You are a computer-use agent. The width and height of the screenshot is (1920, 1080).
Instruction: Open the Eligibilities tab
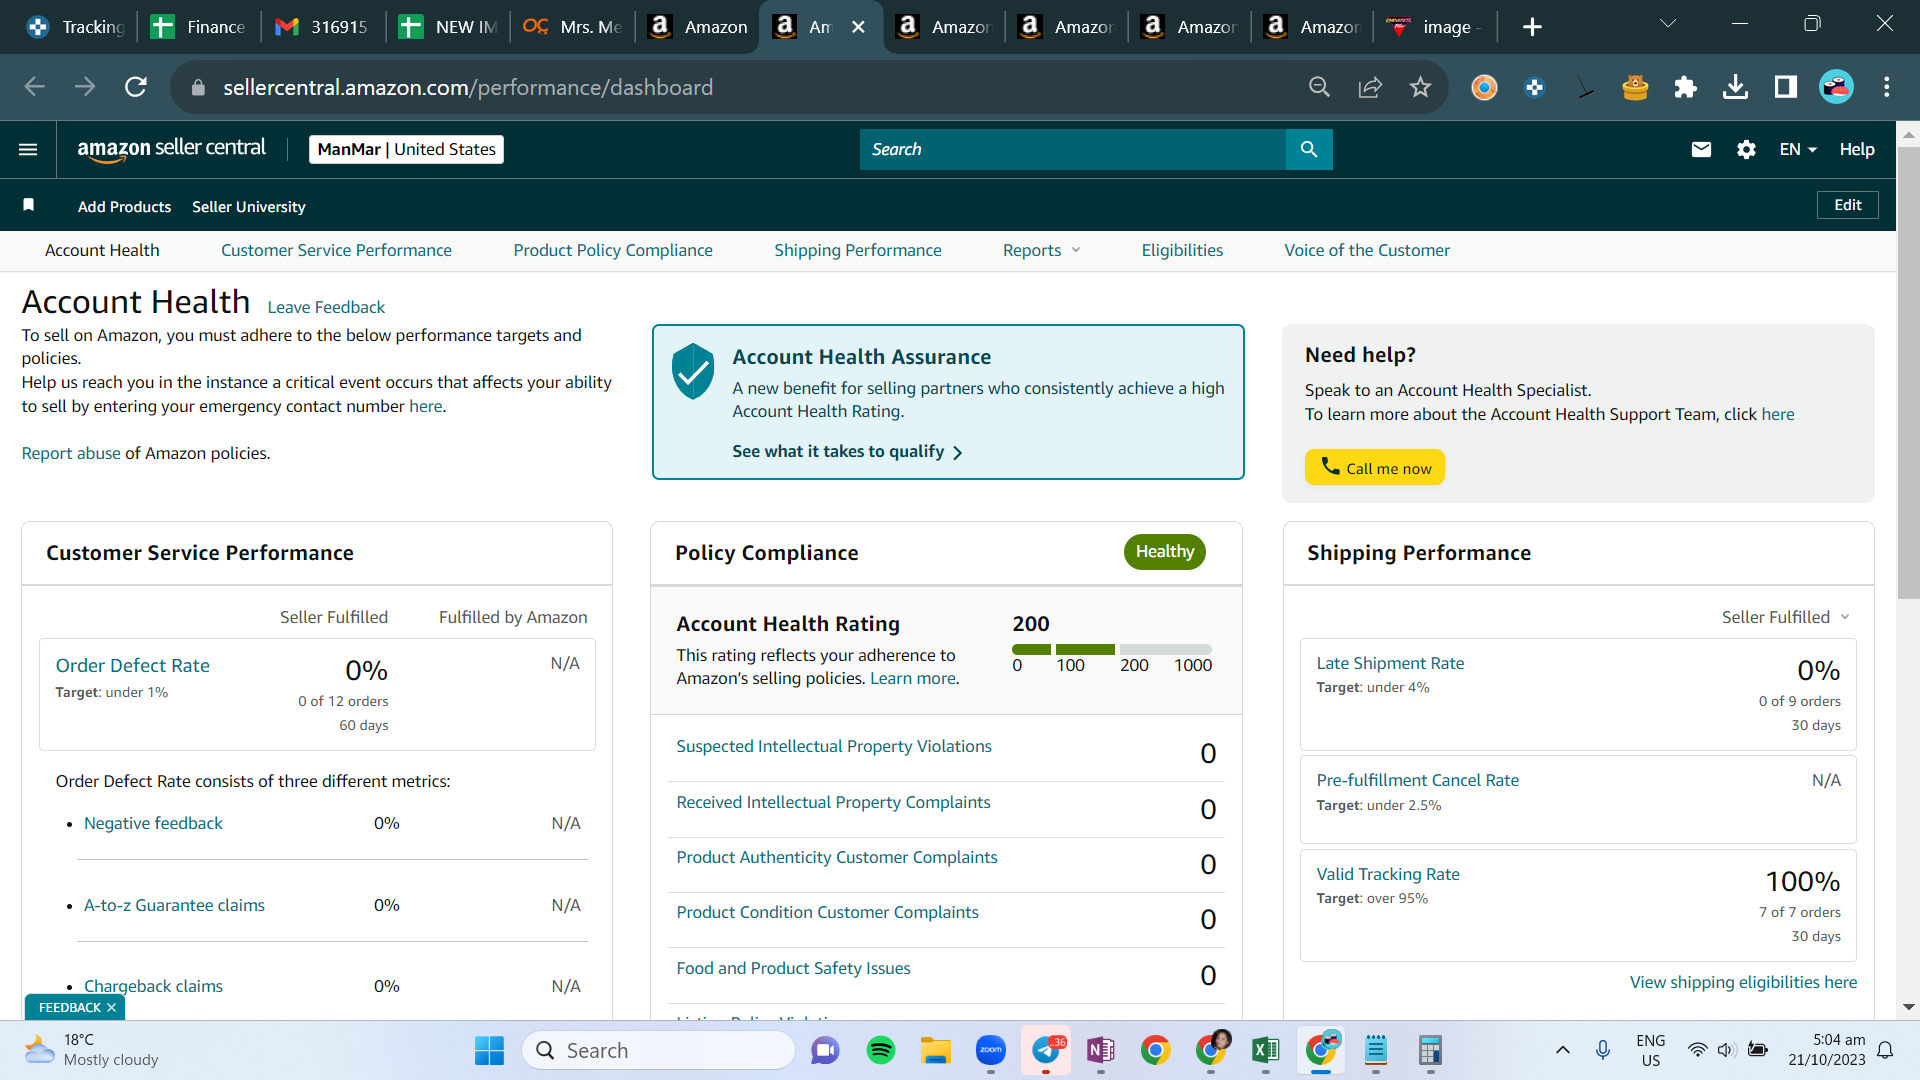coord(1182,250)
